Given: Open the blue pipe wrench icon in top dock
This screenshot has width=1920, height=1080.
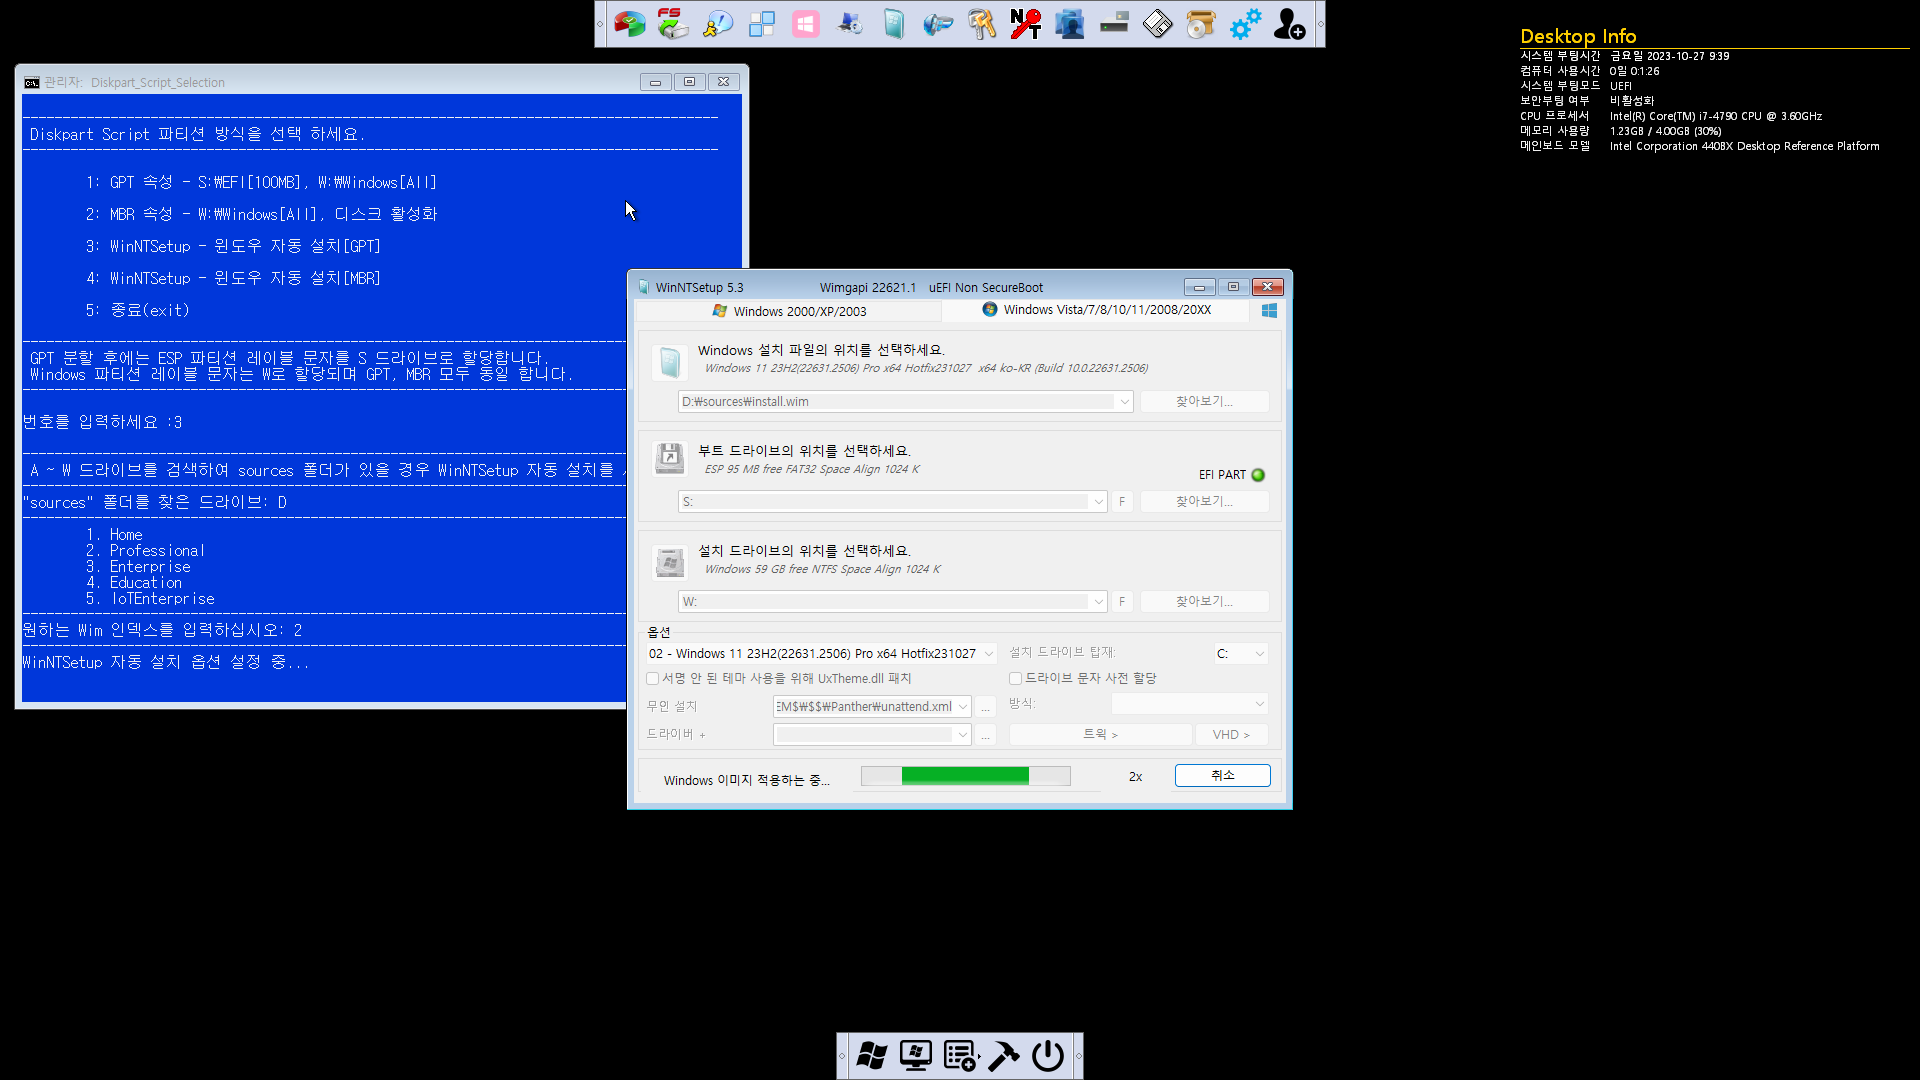Looking at the screenshot, I should coord(938,23).
